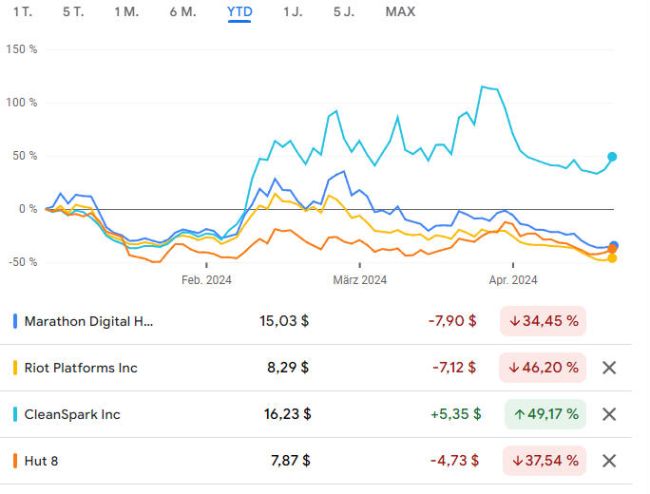Choose the 1 J. time range tab
The image size is (650, 494).
coord(293,12)
